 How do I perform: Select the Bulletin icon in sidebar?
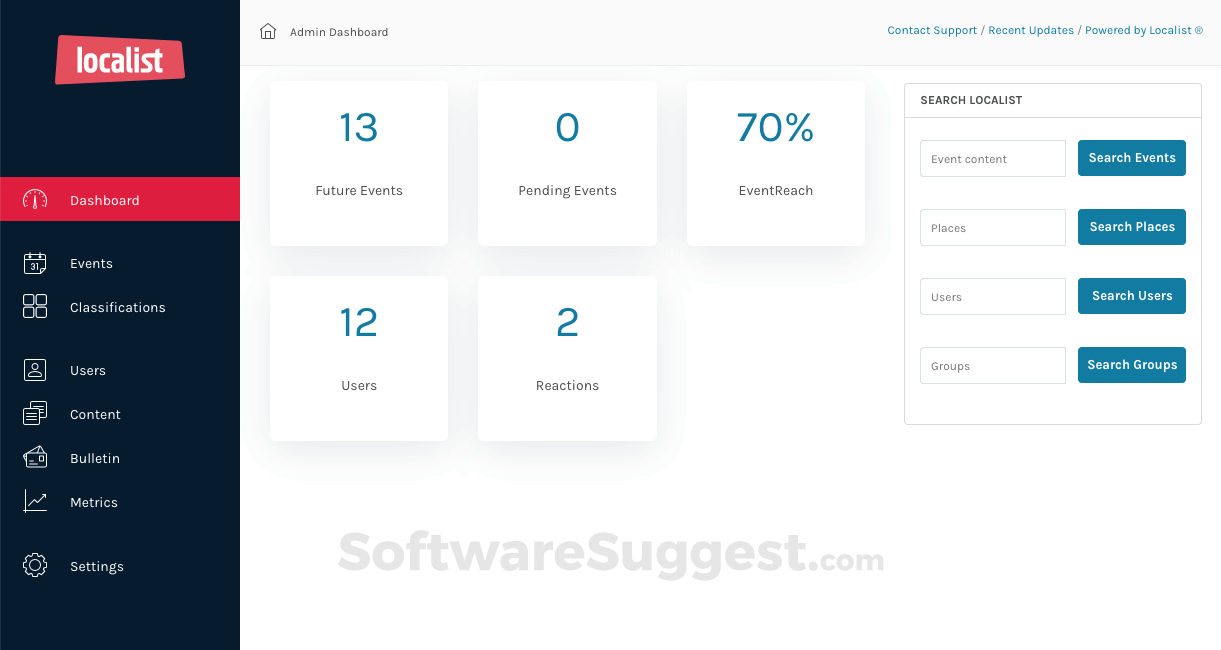[34, 458]
